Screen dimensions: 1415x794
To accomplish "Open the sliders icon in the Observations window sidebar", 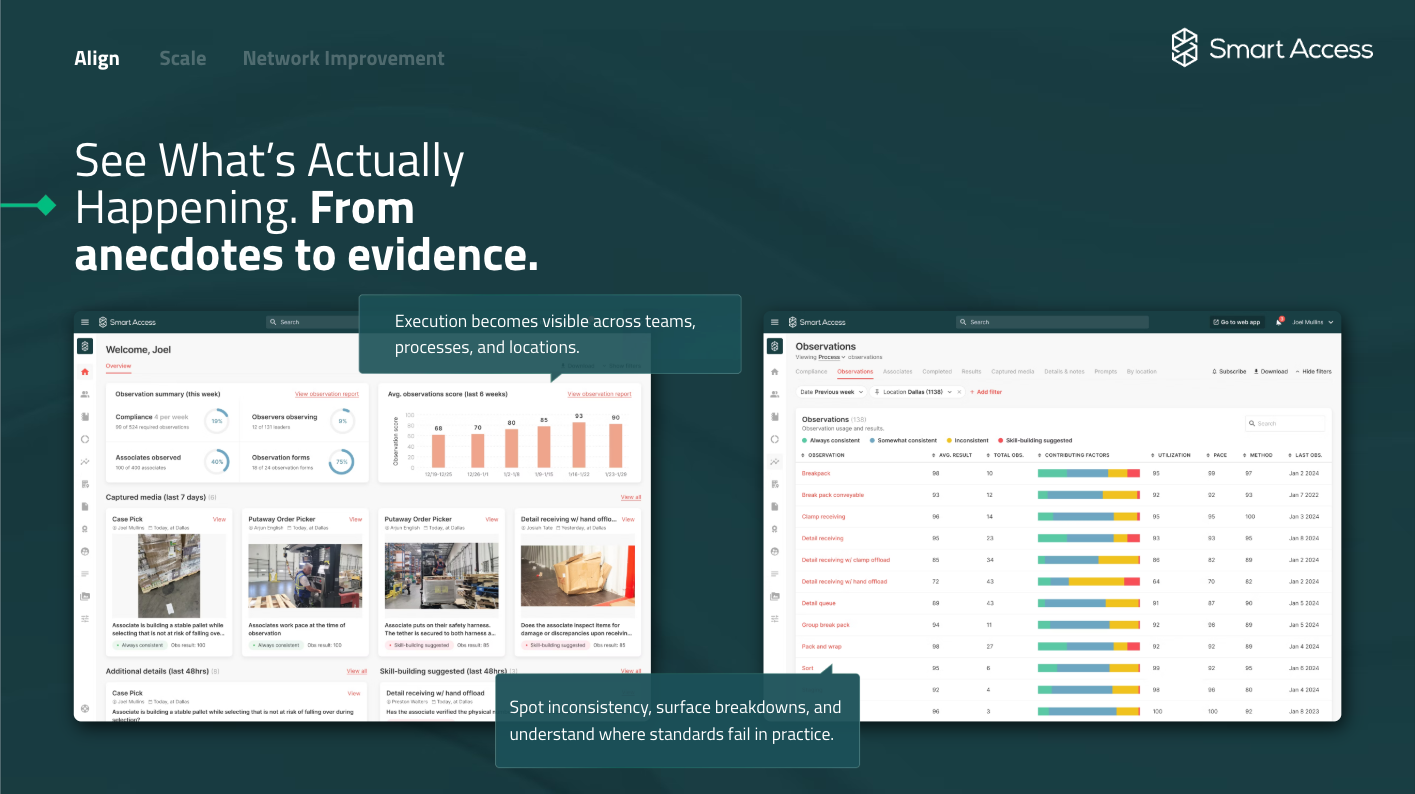I will point(774,619).
